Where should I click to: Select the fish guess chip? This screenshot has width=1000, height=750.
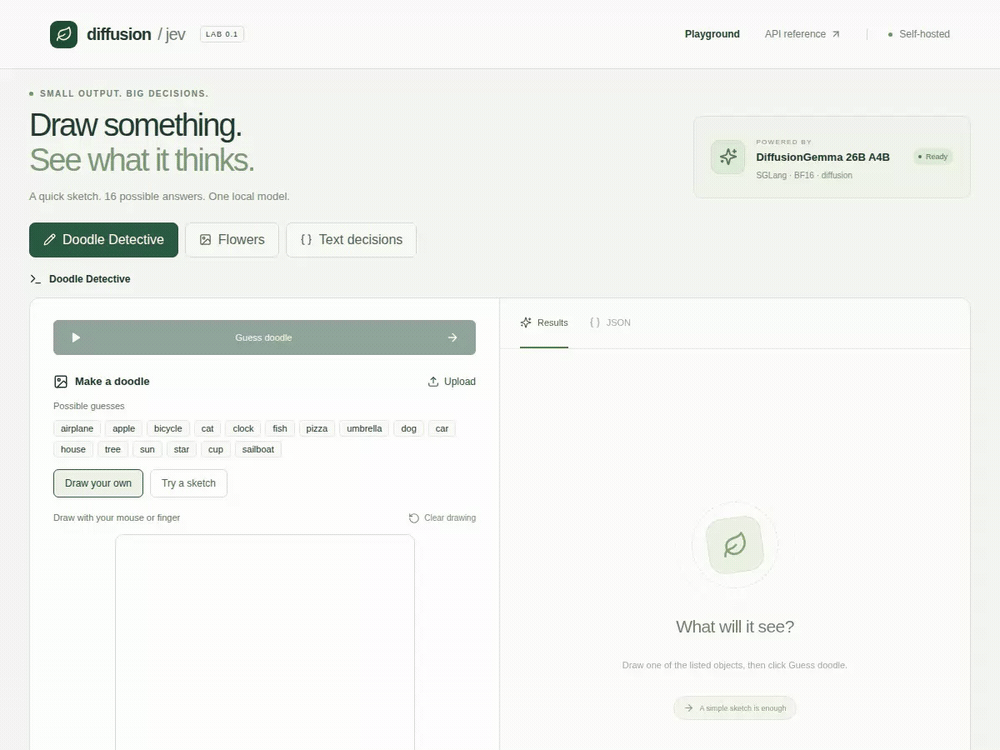pos(280,429)
